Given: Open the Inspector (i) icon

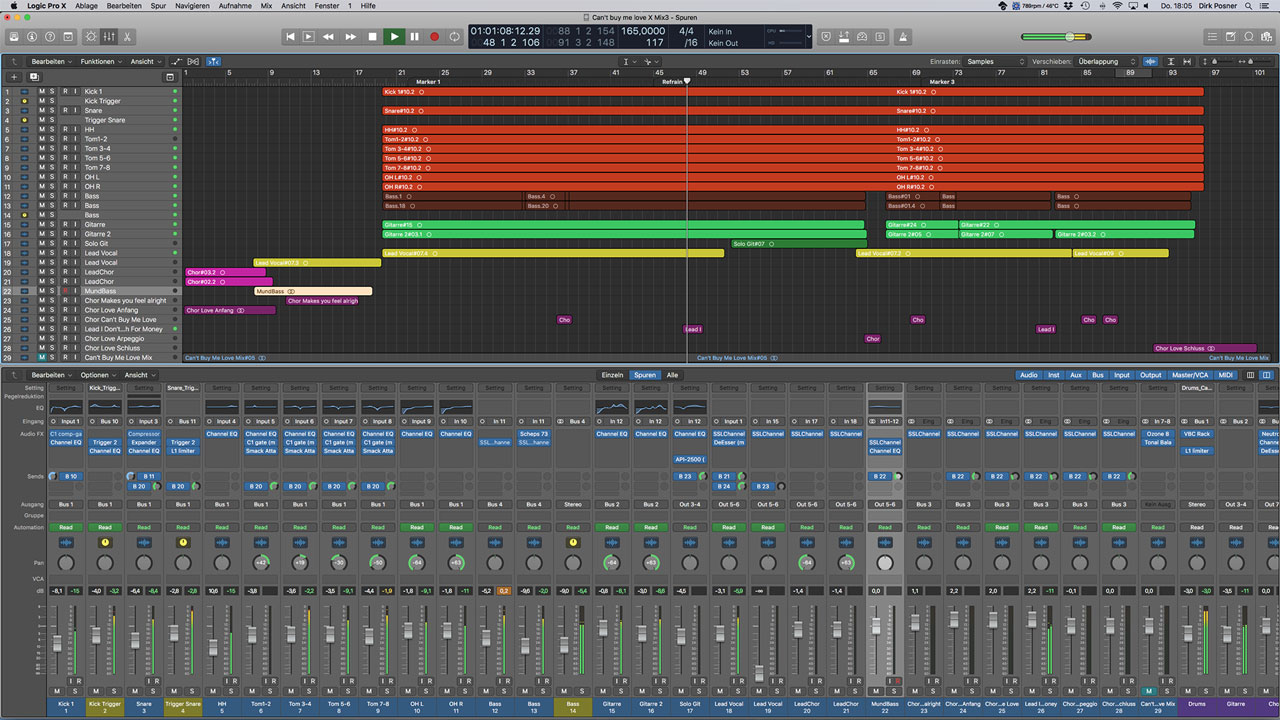Looking at the screenshot, I should 33,37.
